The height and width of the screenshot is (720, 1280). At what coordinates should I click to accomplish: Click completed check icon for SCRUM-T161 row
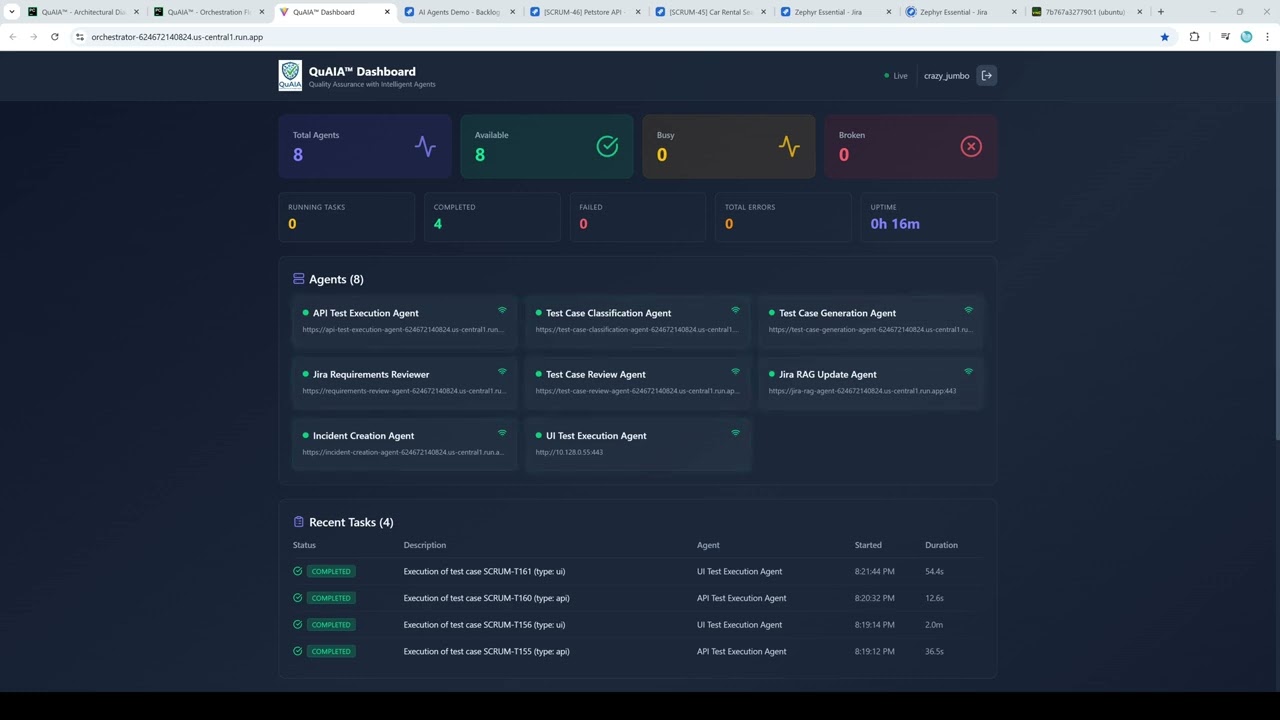point(297,571)
